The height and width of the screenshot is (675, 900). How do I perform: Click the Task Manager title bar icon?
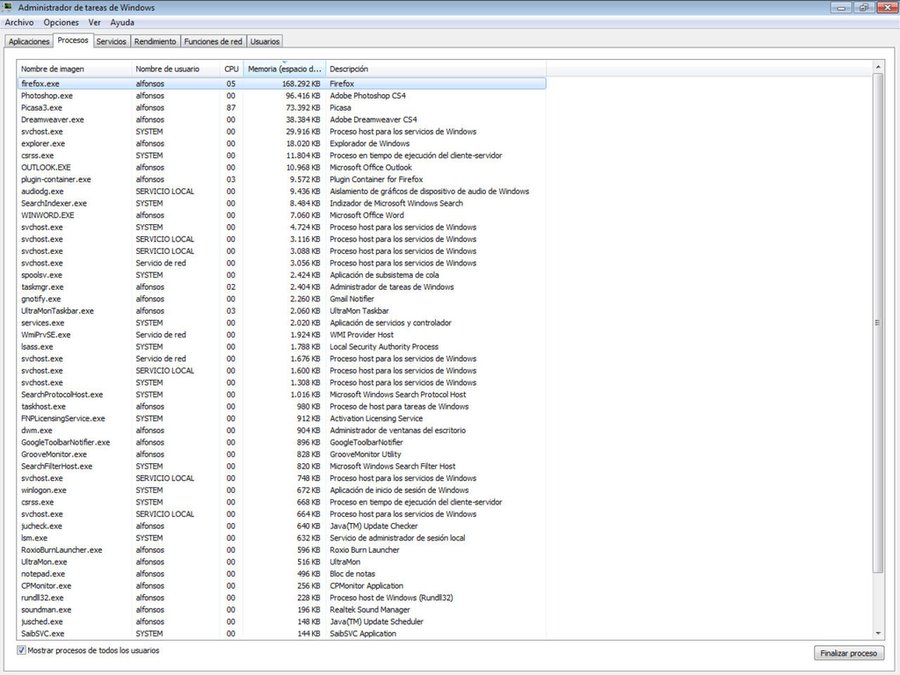tap(9, 7)
